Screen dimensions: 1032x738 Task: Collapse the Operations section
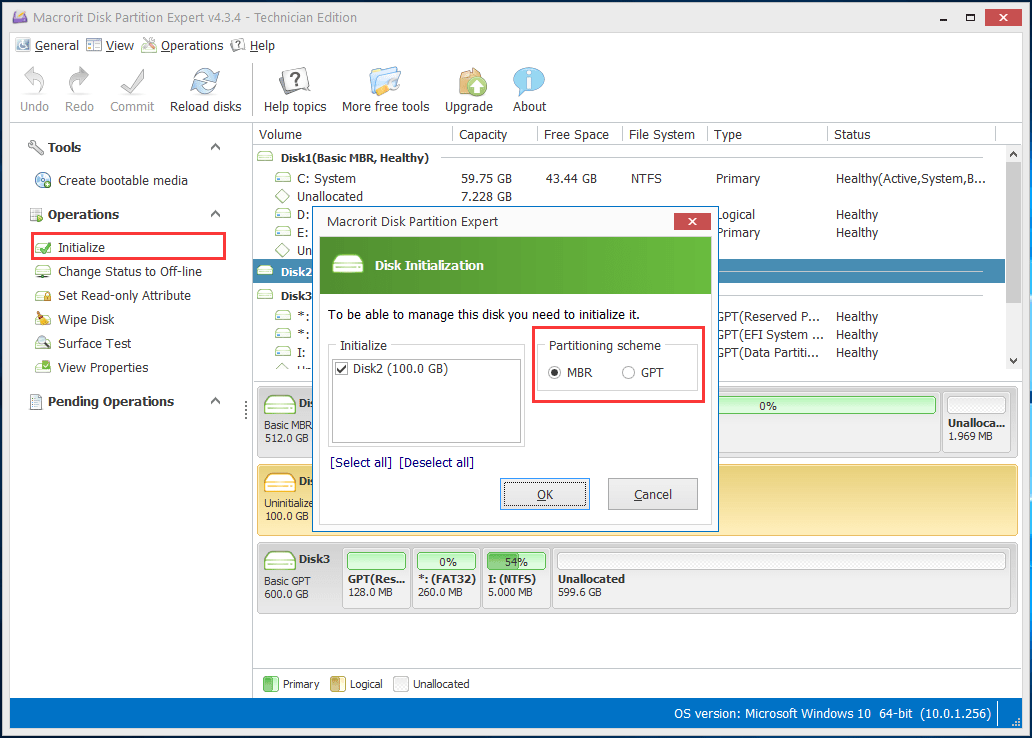[x=214, y=214]
